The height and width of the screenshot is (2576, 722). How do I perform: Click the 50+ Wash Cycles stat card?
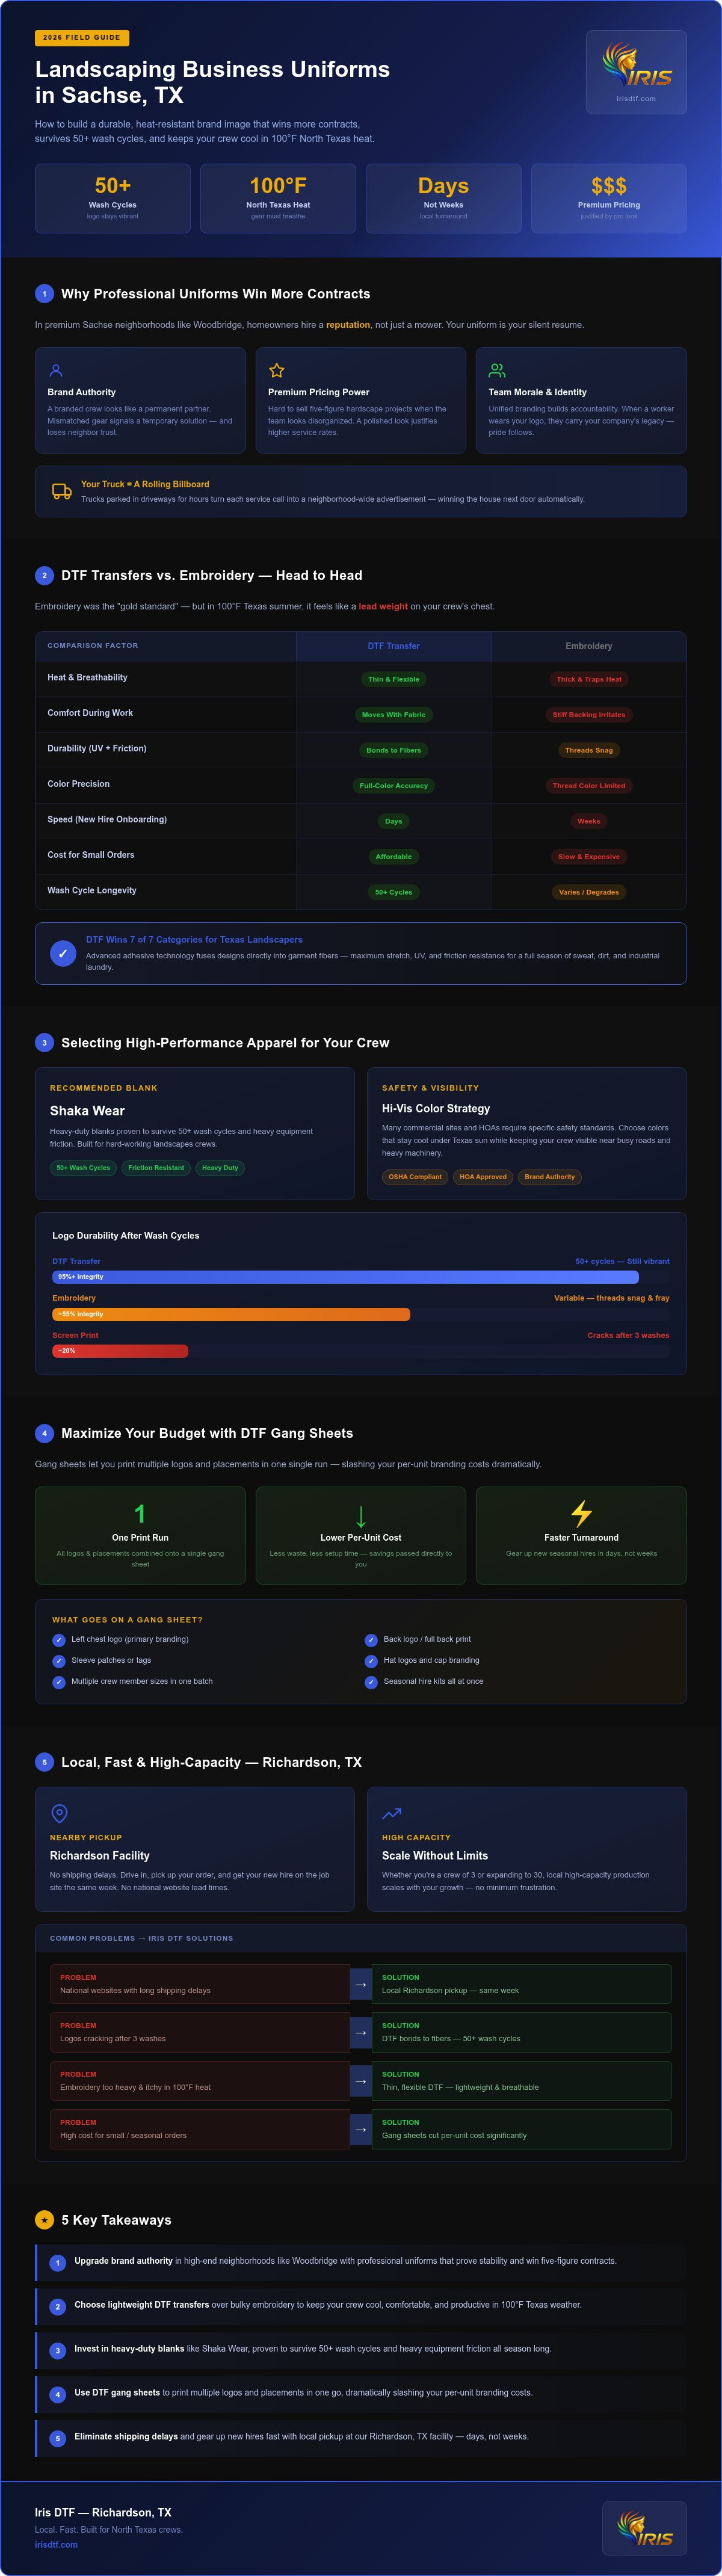pos(113,198)
